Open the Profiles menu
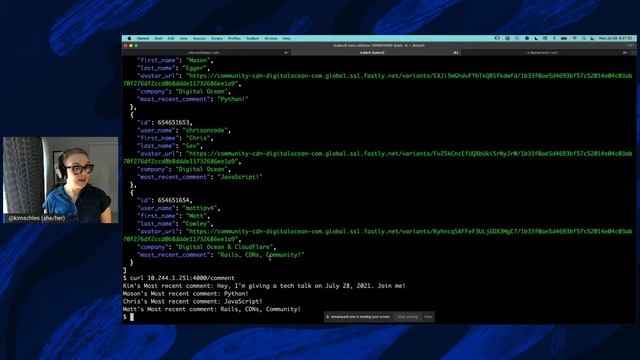This screenshot has width=640, height=360. [x=234, y=38]
